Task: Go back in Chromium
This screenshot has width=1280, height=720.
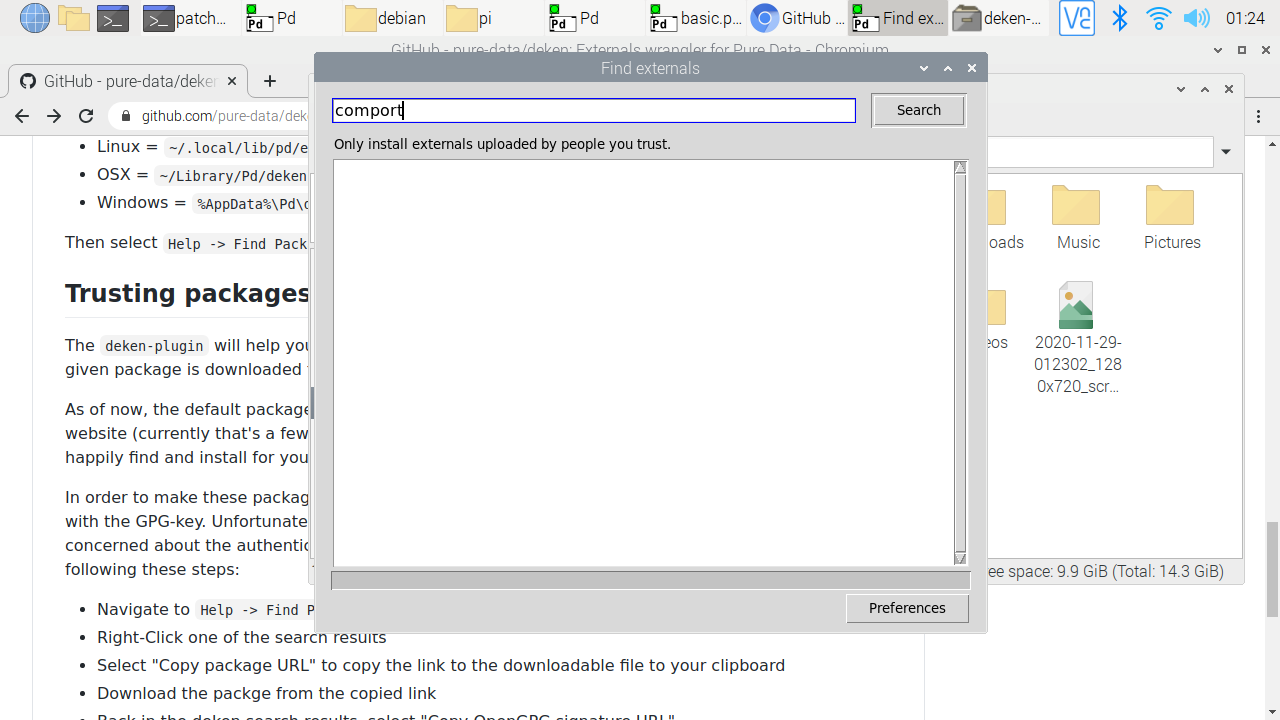Action: tap(22, 116)
